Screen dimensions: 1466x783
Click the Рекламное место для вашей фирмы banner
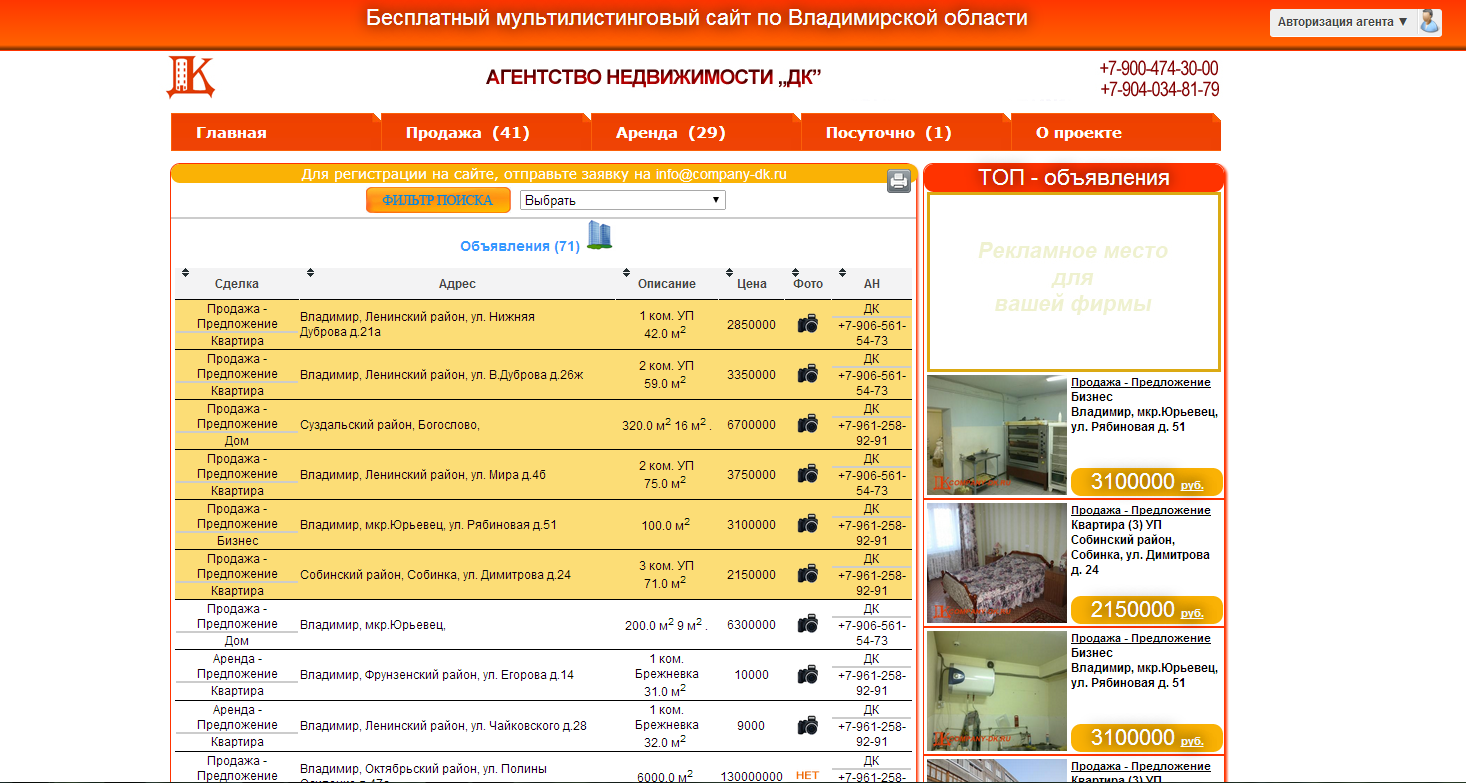(x=1073, y=282)
